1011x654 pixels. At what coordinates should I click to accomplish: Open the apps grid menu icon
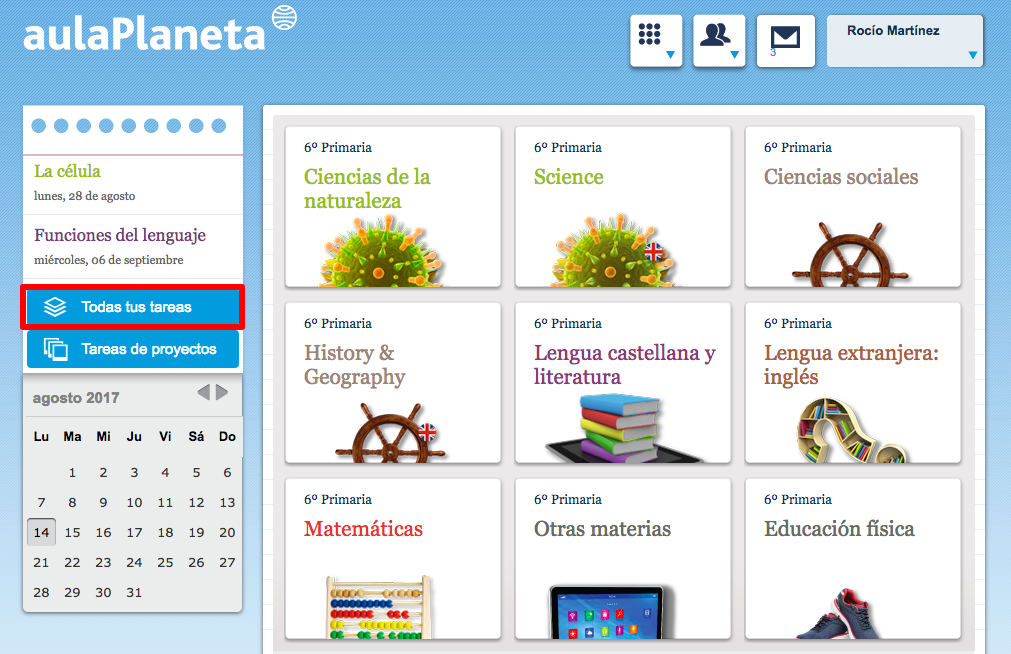pyautogui.click(x=655, y=40)
